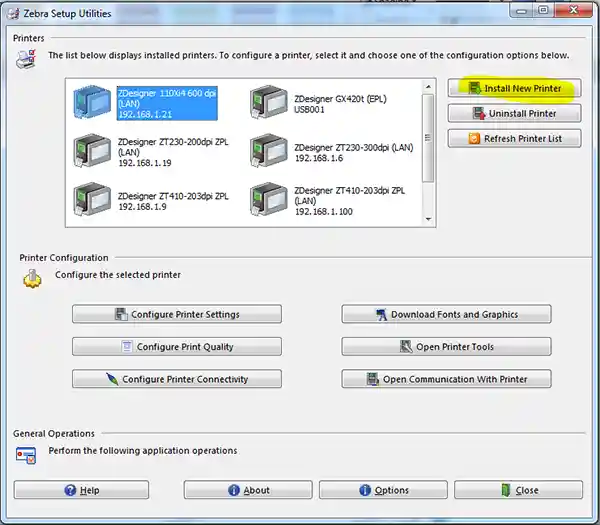Open the Help button
This screenshot has height=525, width=600.
81,490
